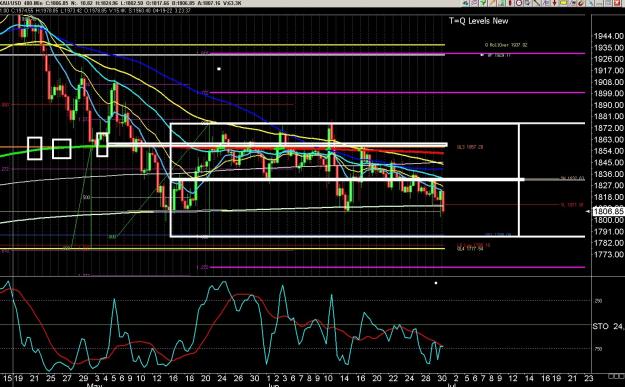Click the current price tag 1806.85

[x=609, y=211]
